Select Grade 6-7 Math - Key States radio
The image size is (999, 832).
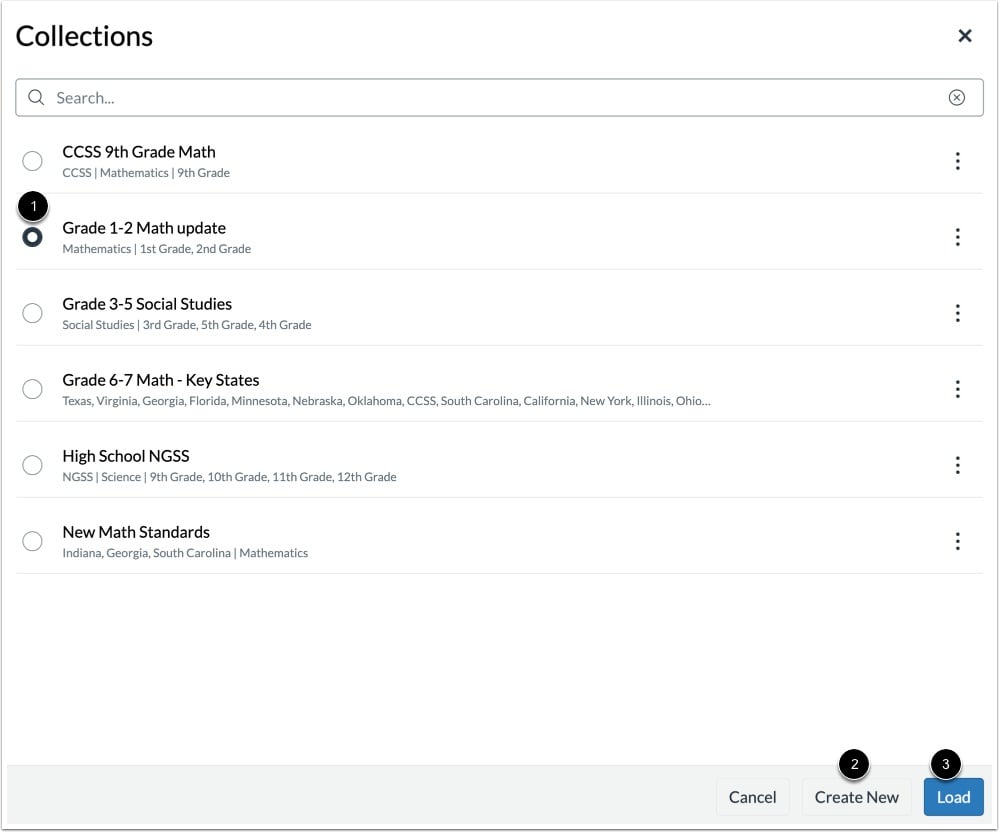coord(33,389)
